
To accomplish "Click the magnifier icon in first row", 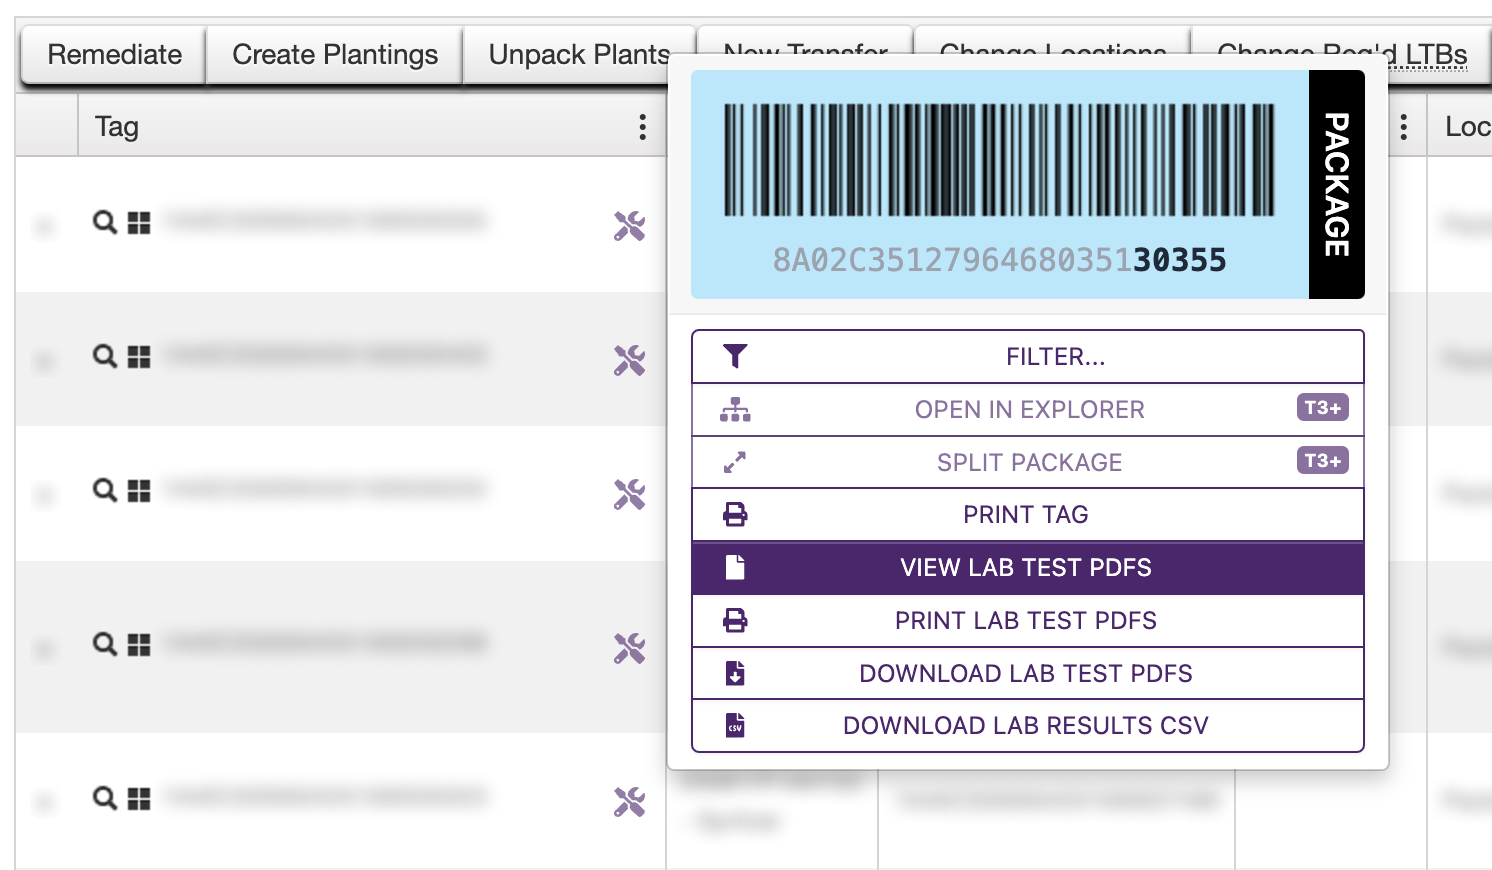I will (x=104, y=222).
